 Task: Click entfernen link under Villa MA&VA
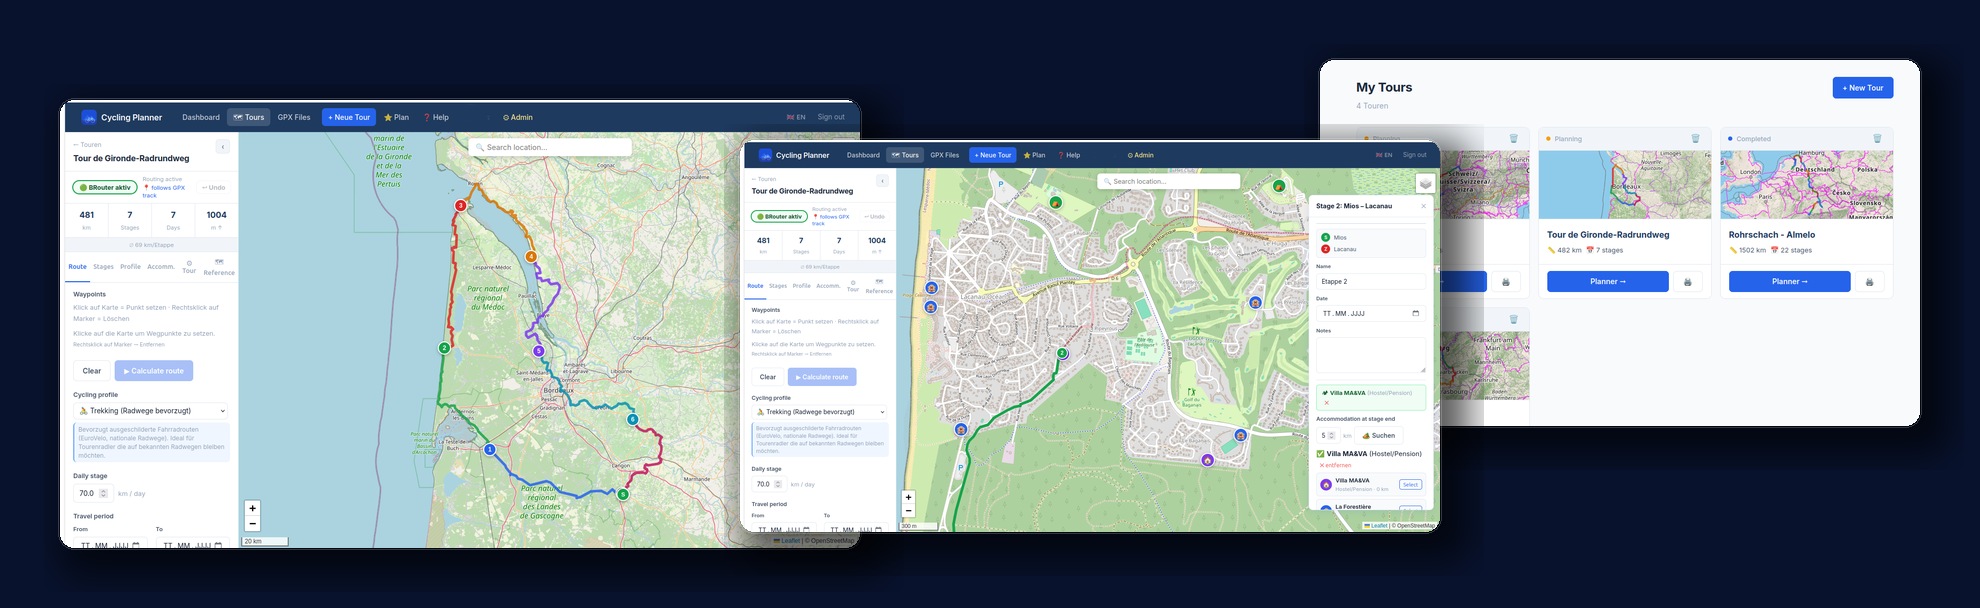(x=1335, y=465)
